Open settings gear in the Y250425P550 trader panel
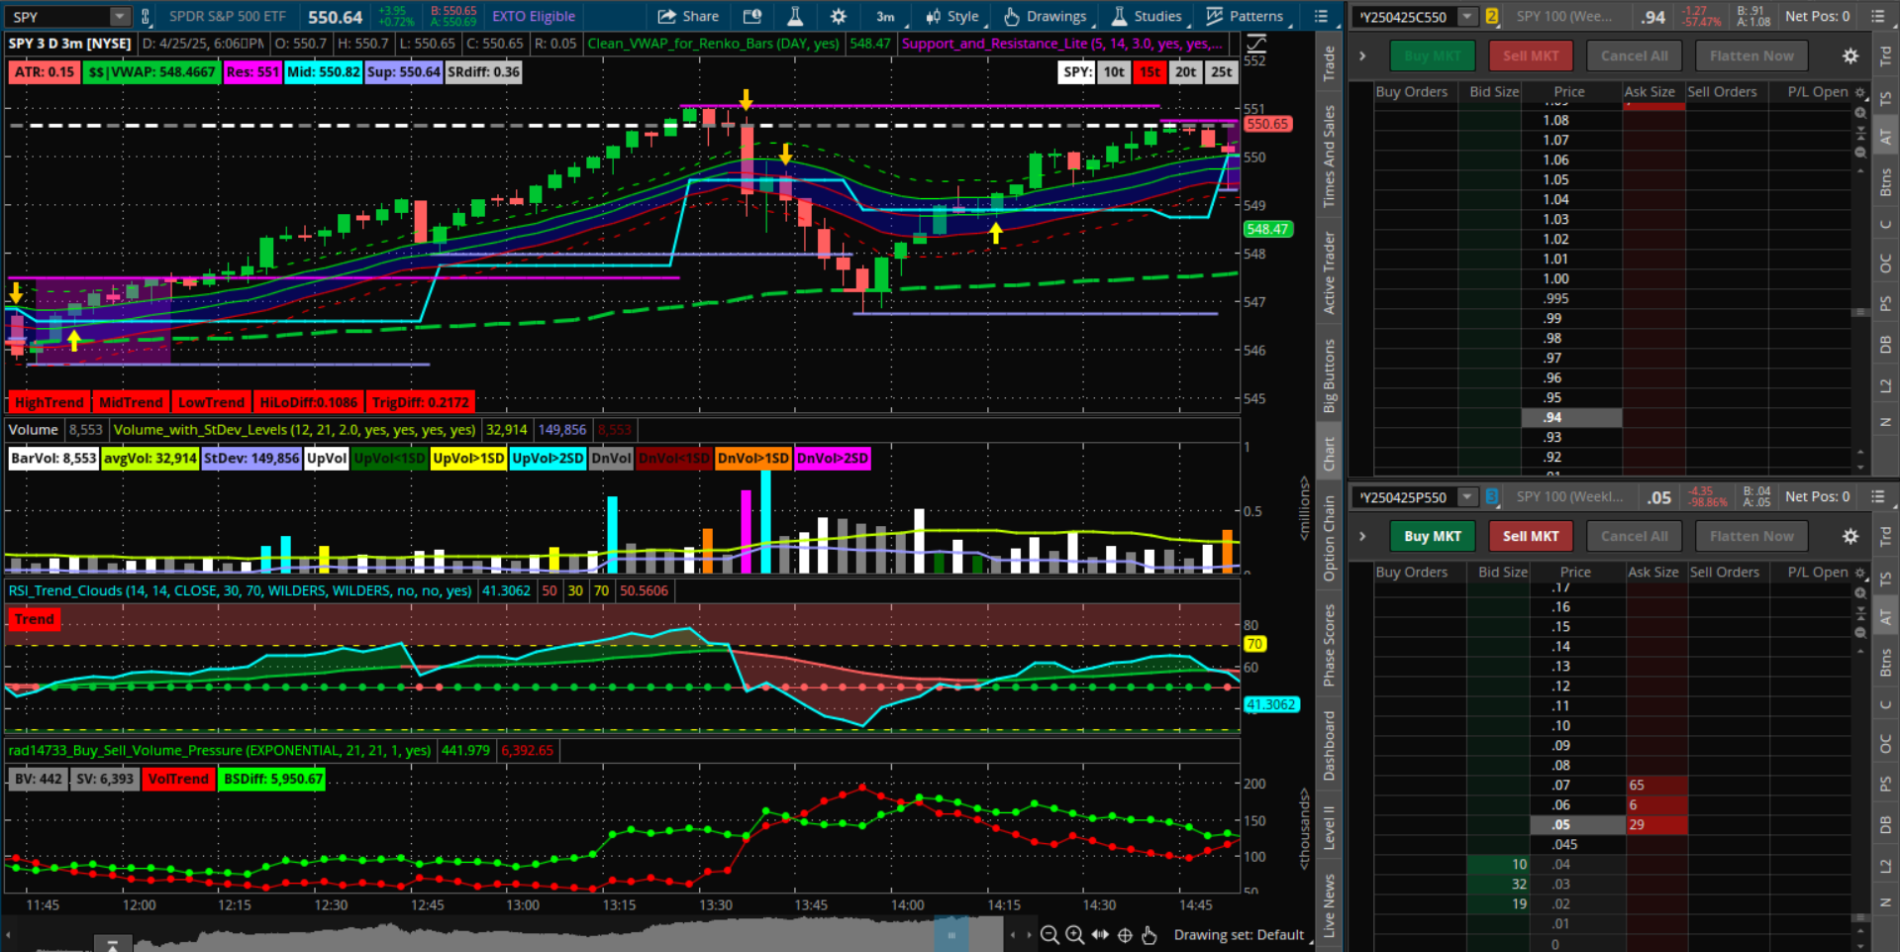The image size is (1900, 952). click(x=1850, y=537)
